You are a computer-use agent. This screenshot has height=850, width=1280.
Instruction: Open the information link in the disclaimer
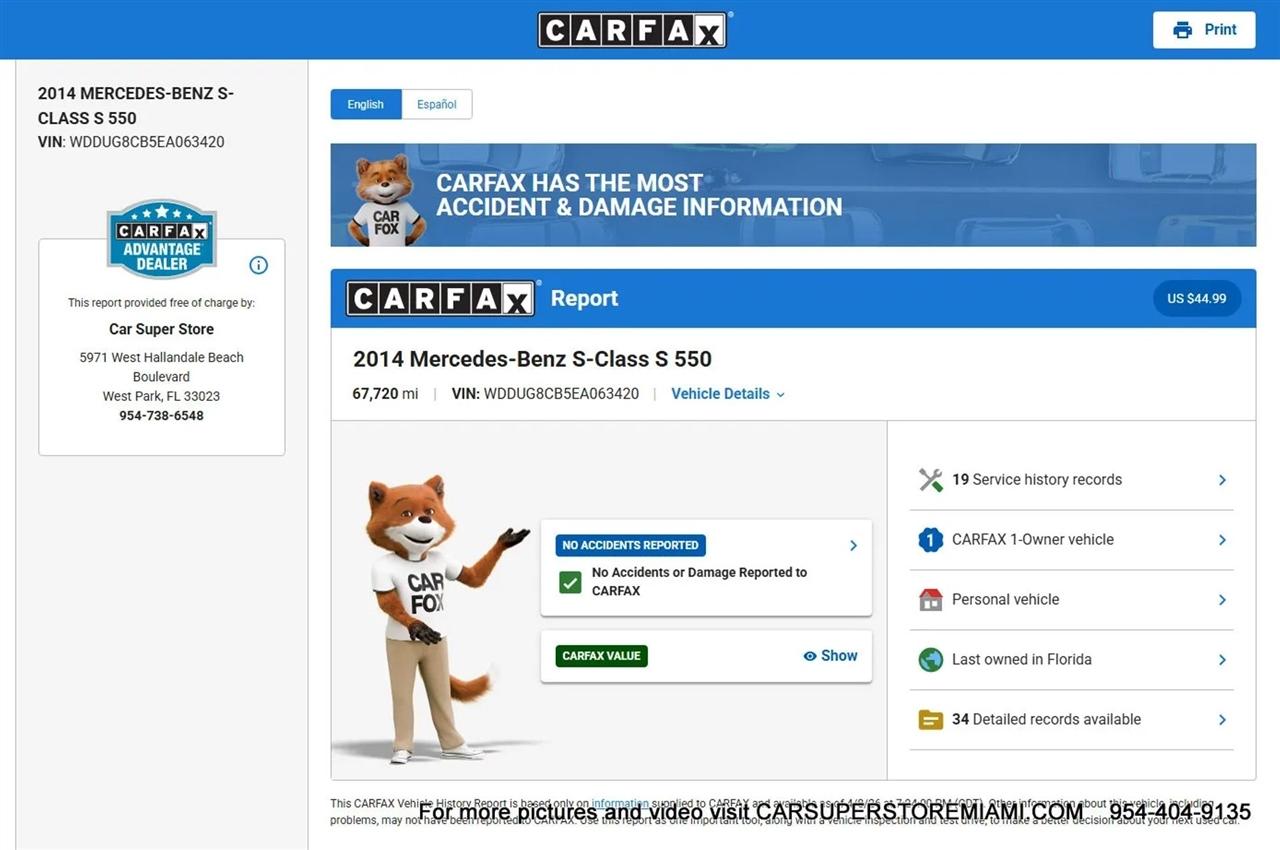tap(619, 803)
